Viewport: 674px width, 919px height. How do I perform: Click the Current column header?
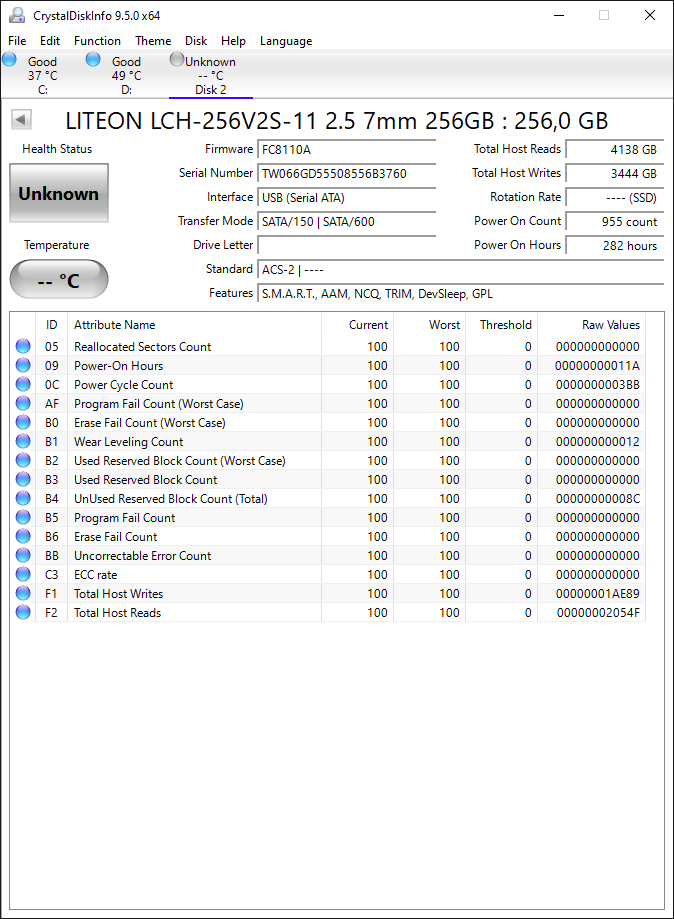(x=357, y=325)
